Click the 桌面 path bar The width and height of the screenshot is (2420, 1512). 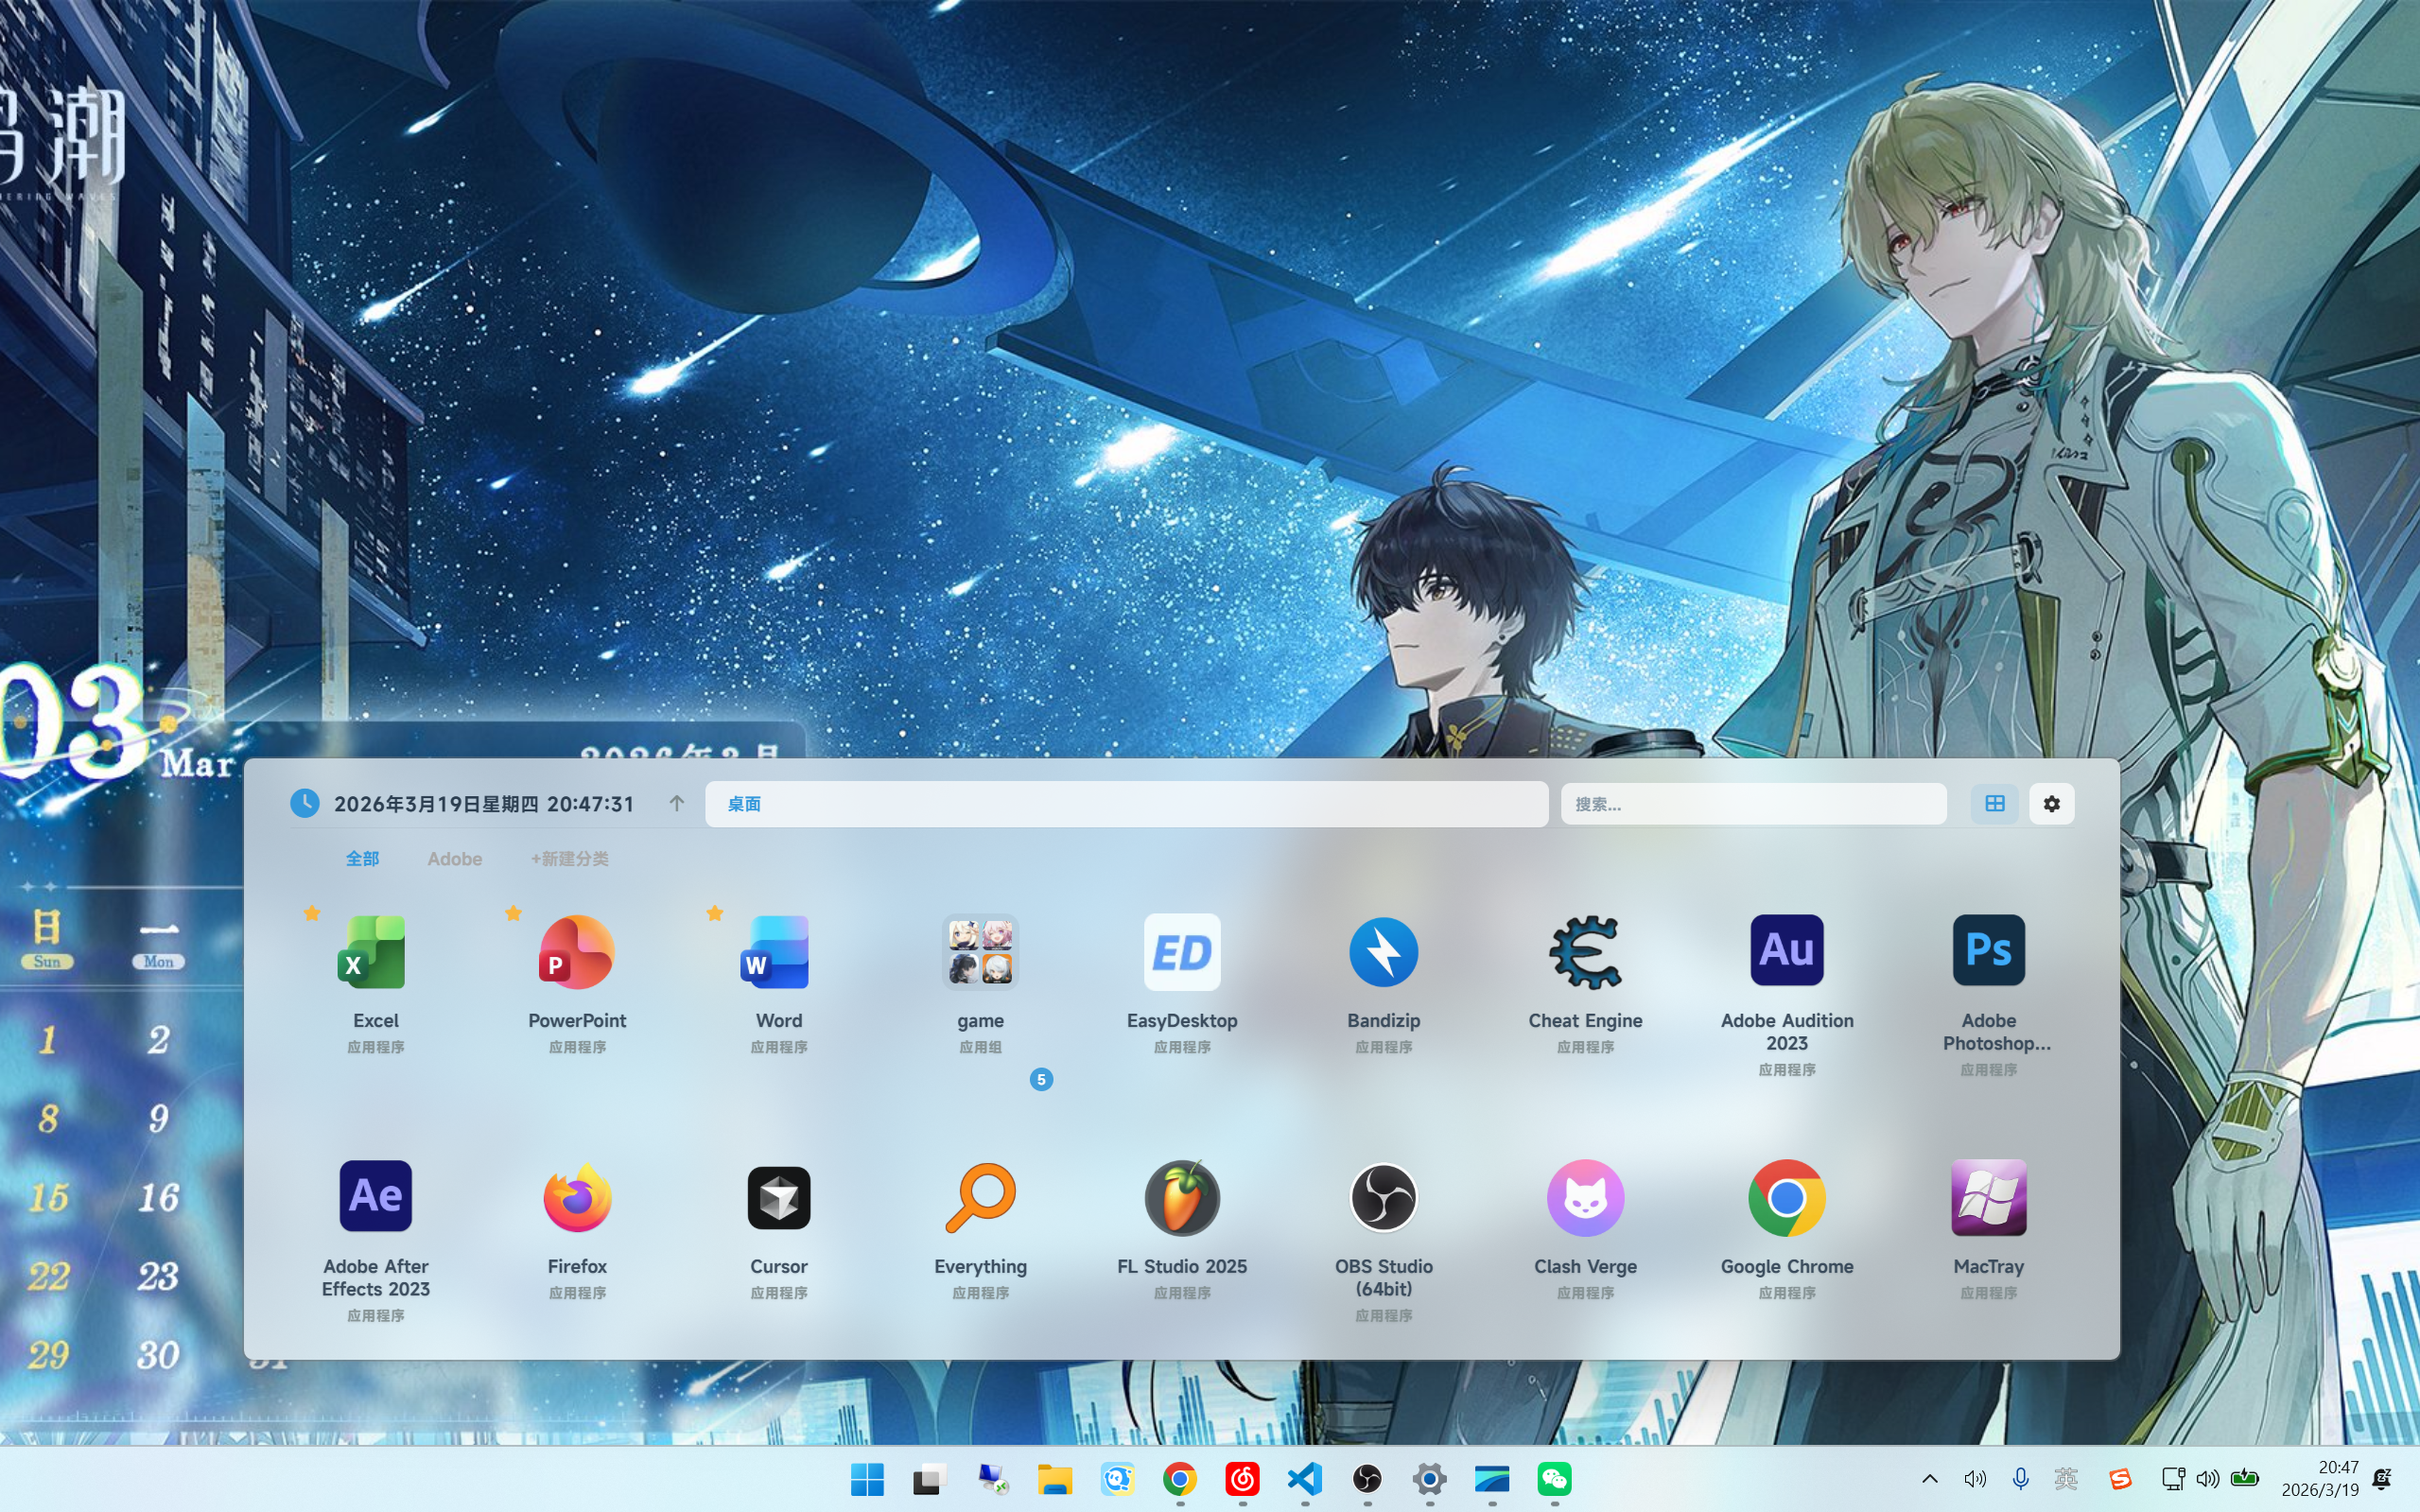coord(1126,804)
